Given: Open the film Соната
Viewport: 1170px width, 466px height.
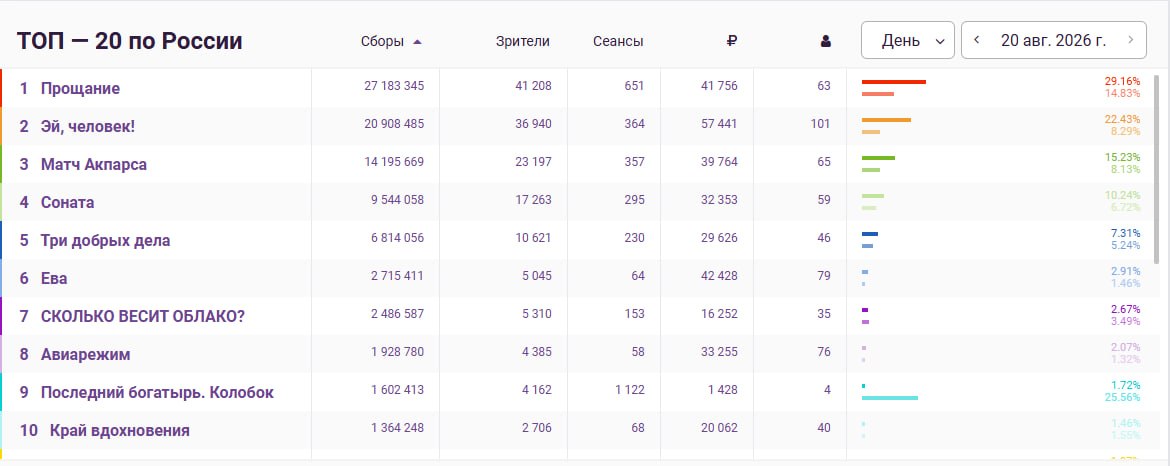Looking at the screenshot, I should [x=67, y=203].
